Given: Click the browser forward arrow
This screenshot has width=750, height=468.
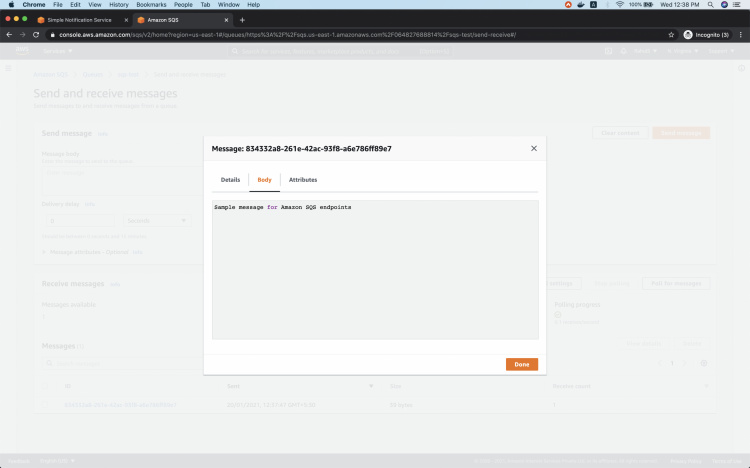Looking at the screenshot, I should pos(23,34).
